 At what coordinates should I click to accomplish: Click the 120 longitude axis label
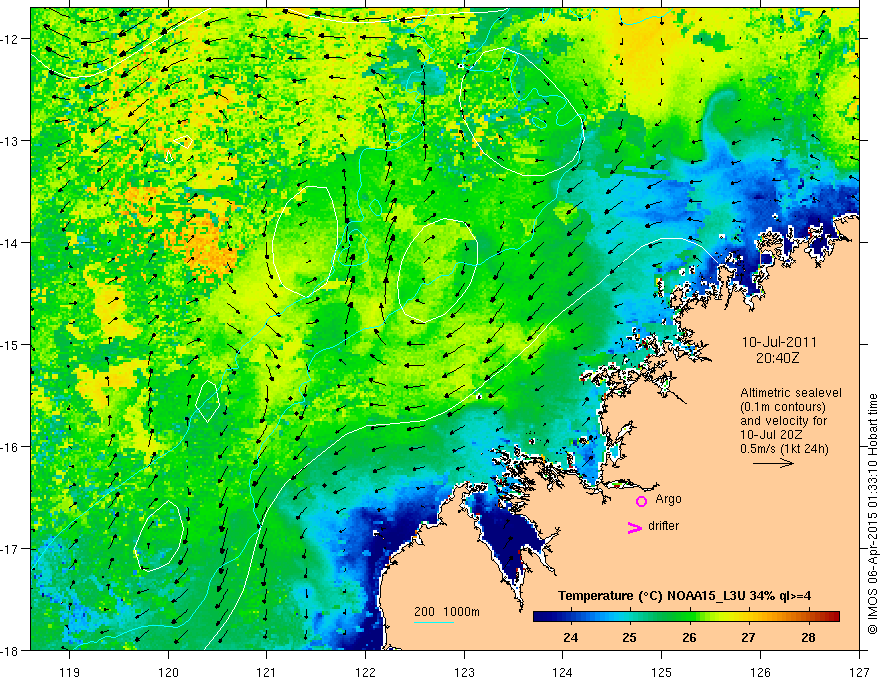(168, 672)
